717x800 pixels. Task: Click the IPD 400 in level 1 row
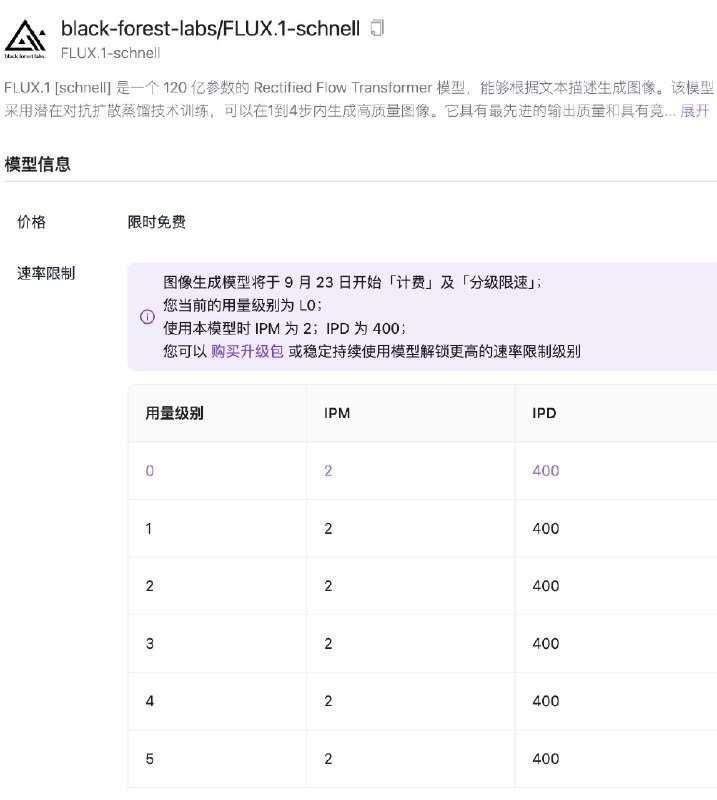pos(546,528)
